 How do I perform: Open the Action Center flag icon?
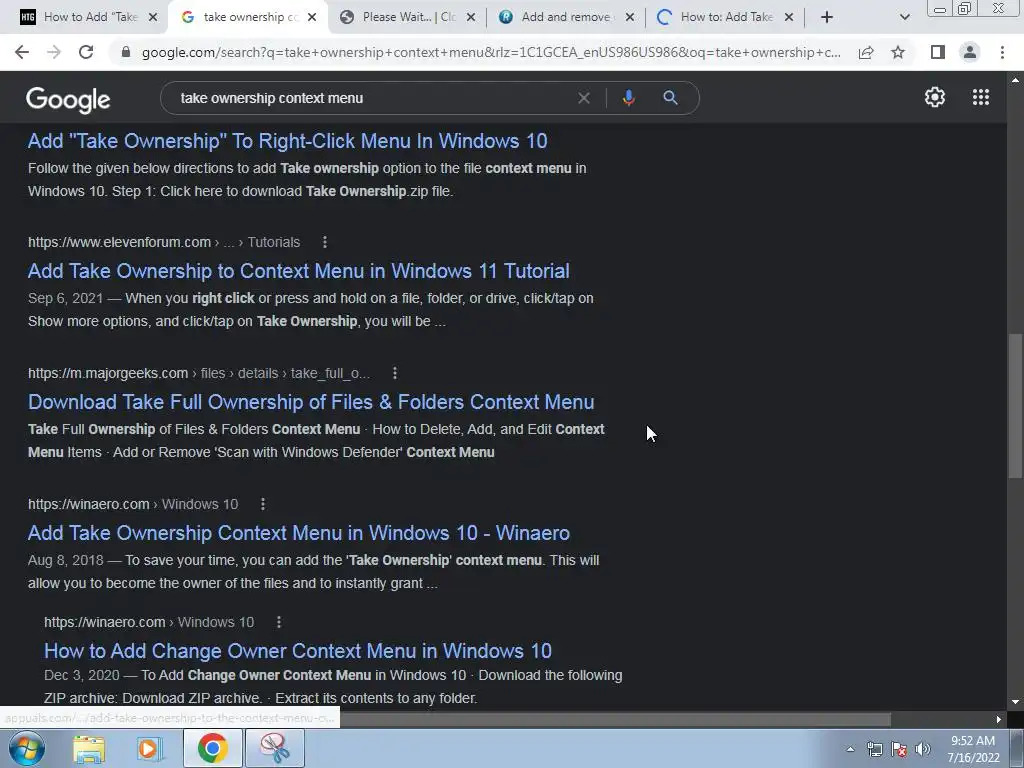pyautogui.click(x=899, y=749)
